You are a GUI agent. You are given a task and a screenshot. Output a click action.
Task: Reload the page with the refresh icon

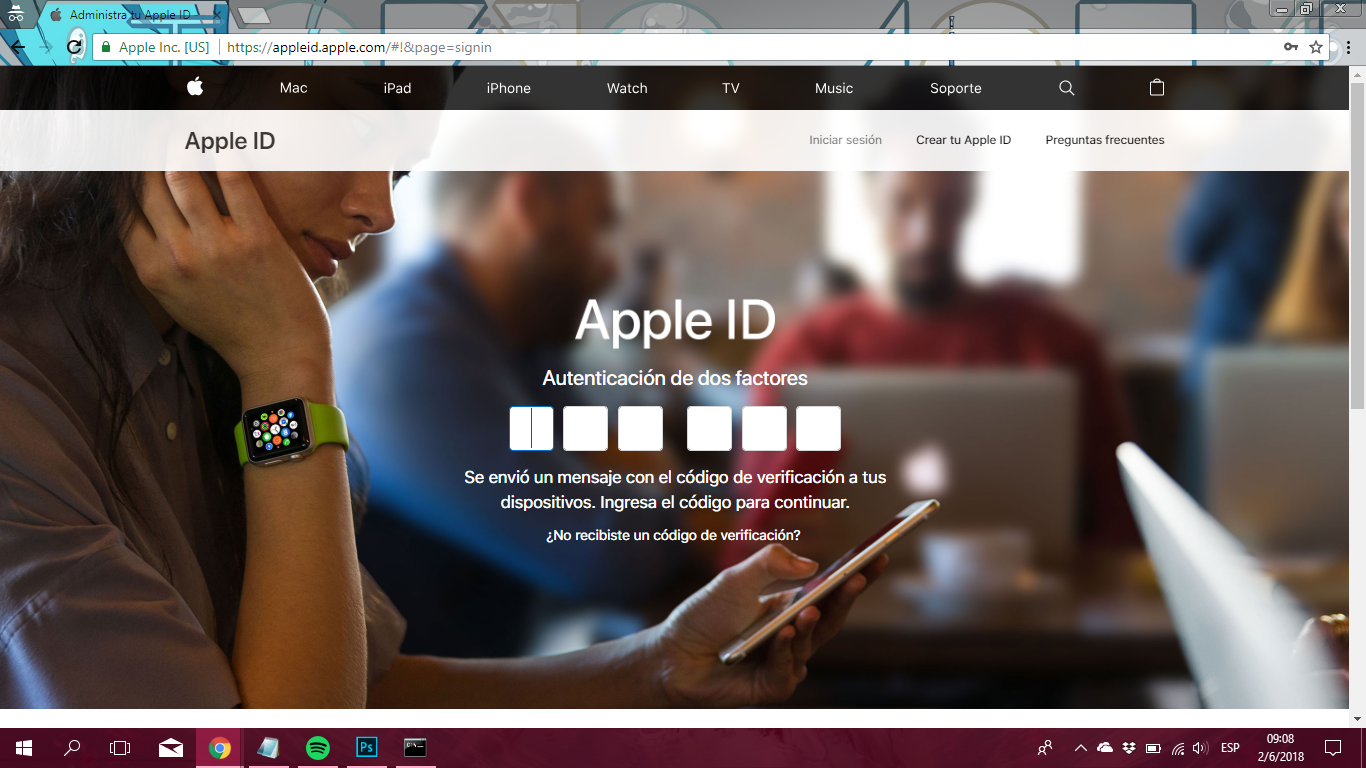pos(74,47)
